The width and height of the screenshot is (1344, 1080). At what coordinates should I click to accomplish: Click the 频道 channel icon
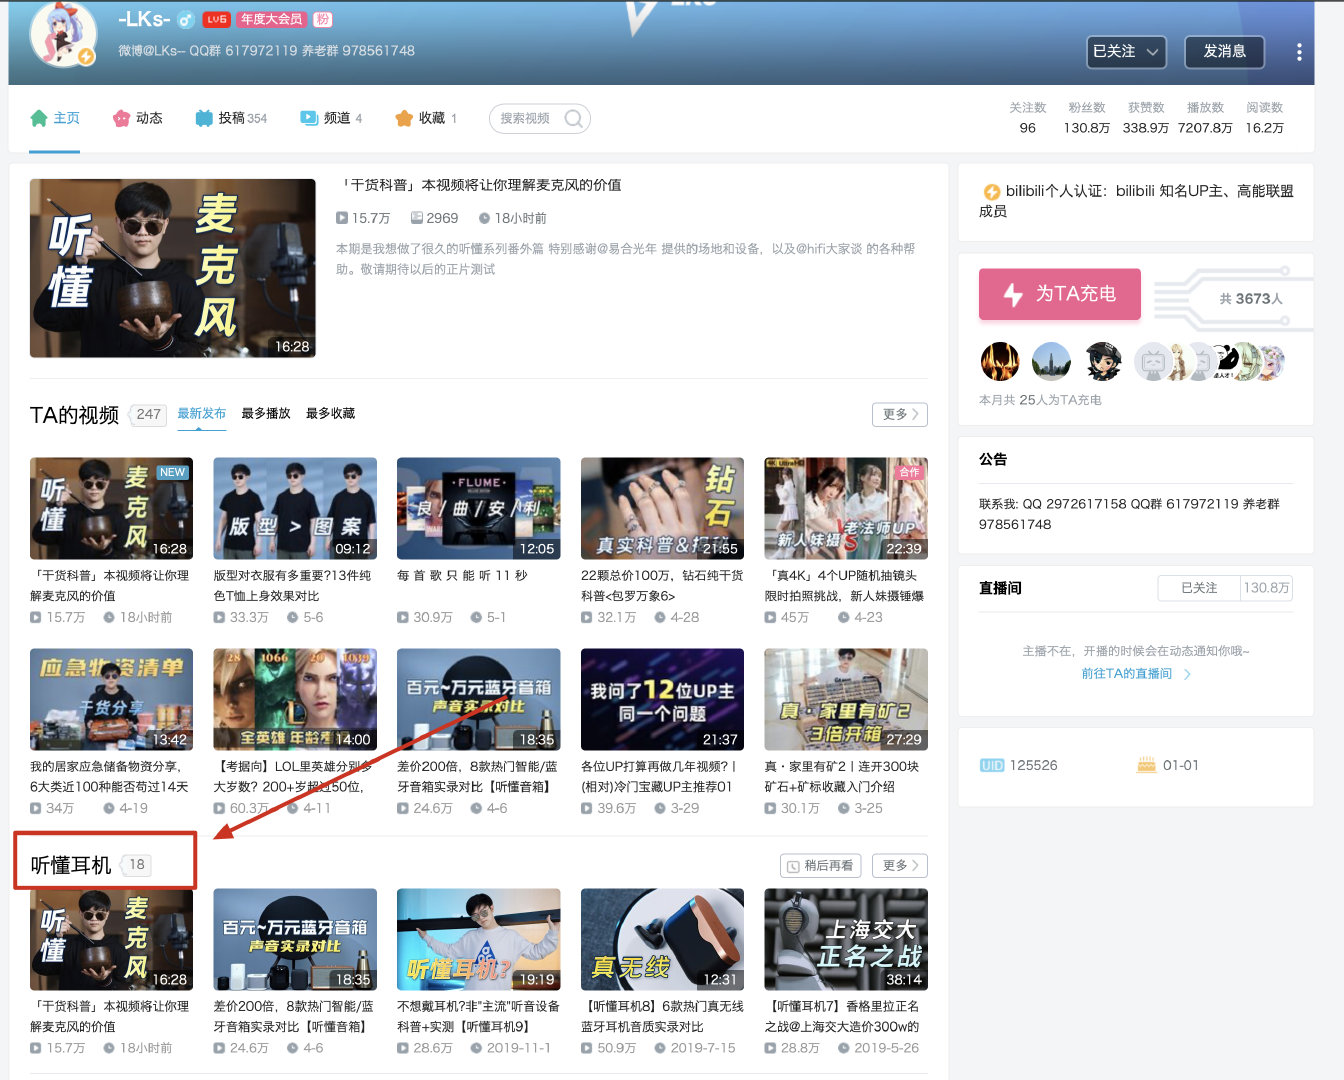[309, 118]
